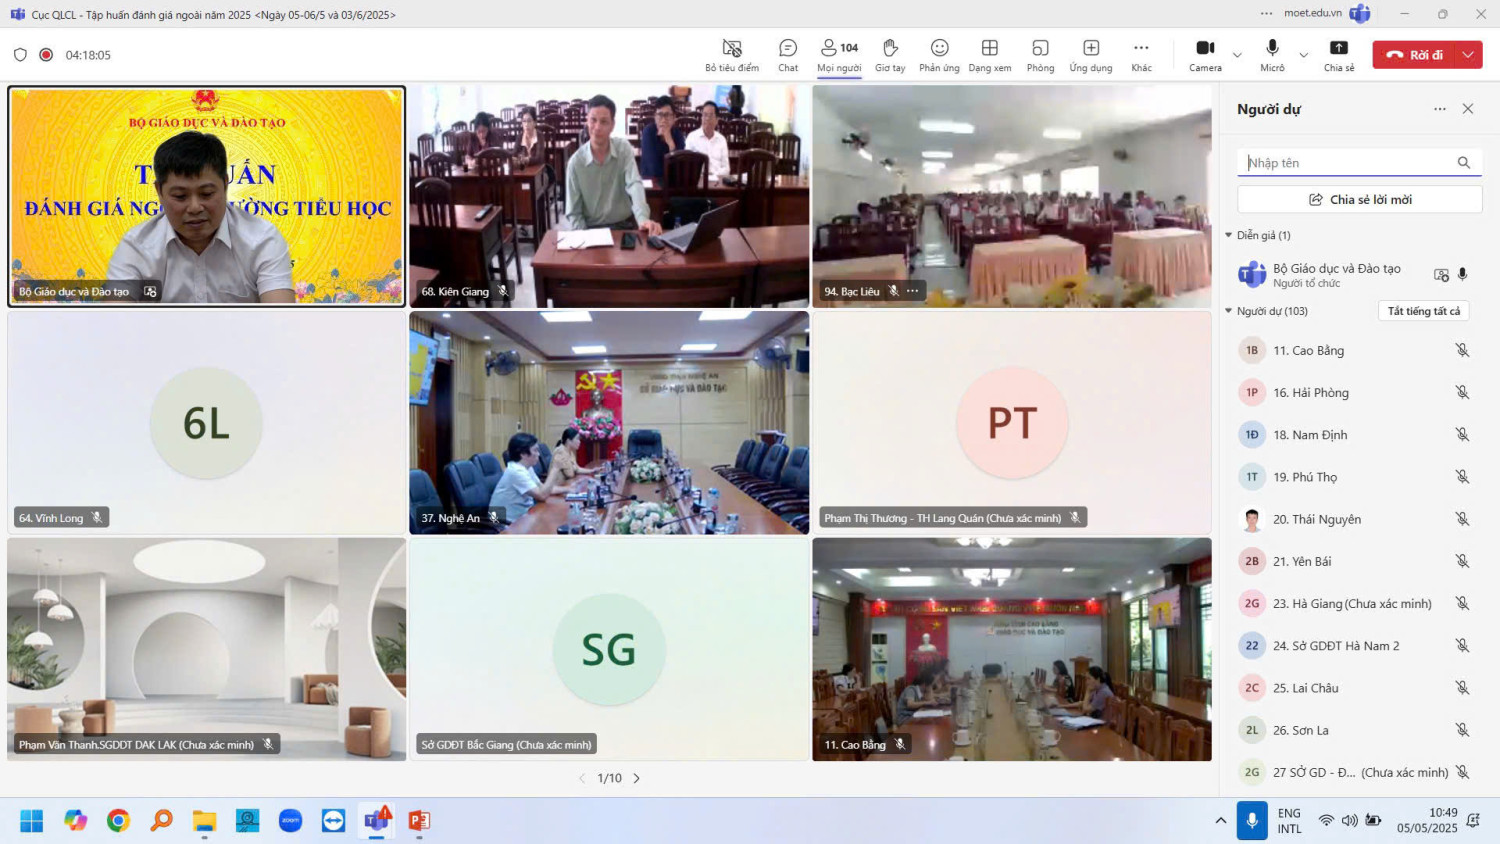Toggle mute icon for 20. Thái Nguyên
The height and width of the screenshot is (844, 1500).
[x=1462, y=519]
